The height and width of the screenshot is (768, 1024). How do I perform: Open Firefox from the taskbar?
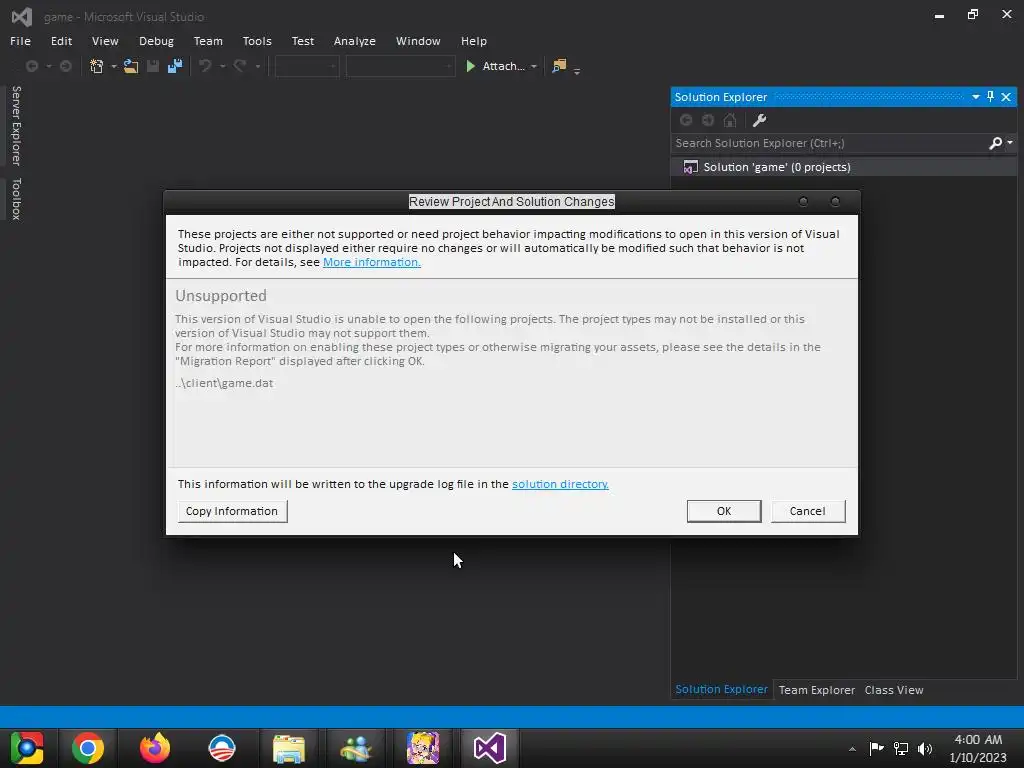[x=155, y=748]
